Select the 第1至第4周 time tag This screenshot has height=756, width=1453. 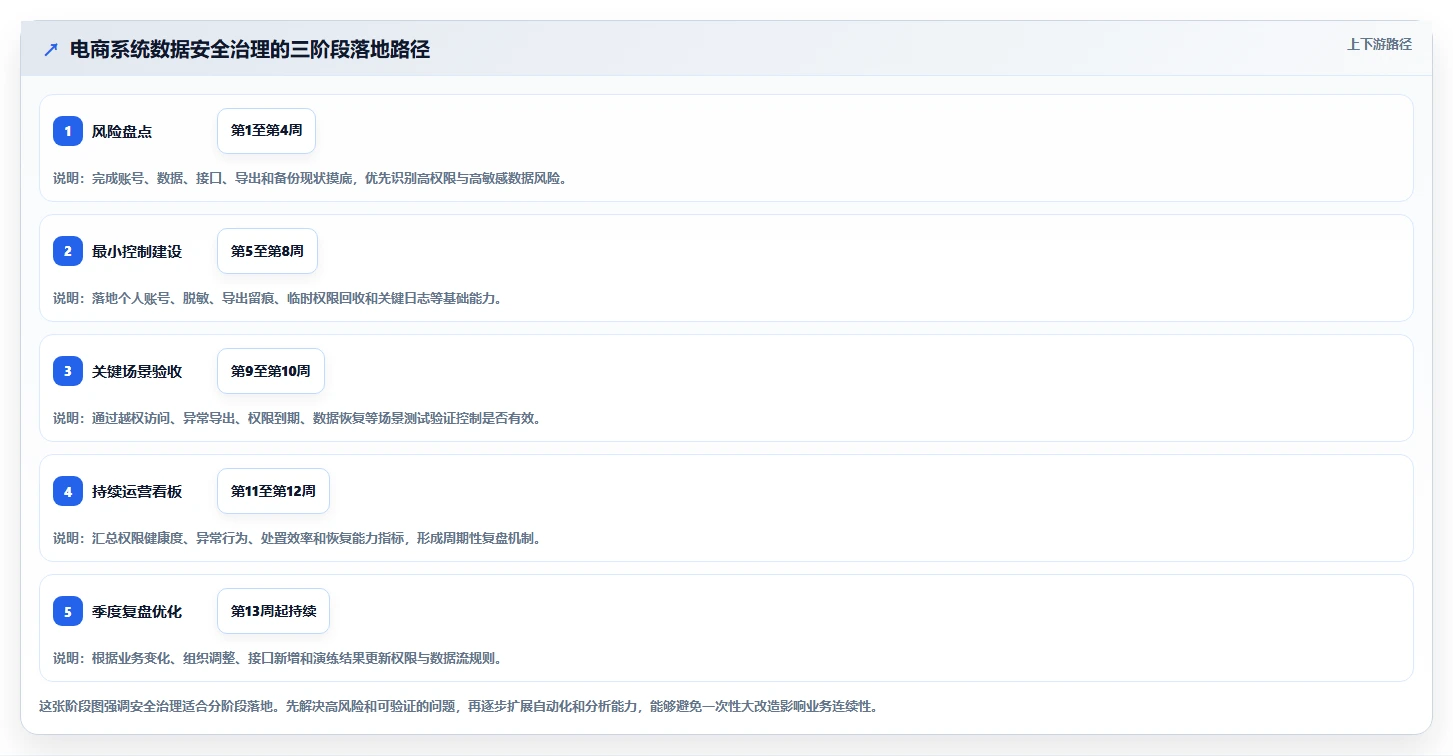coord(266,131)
